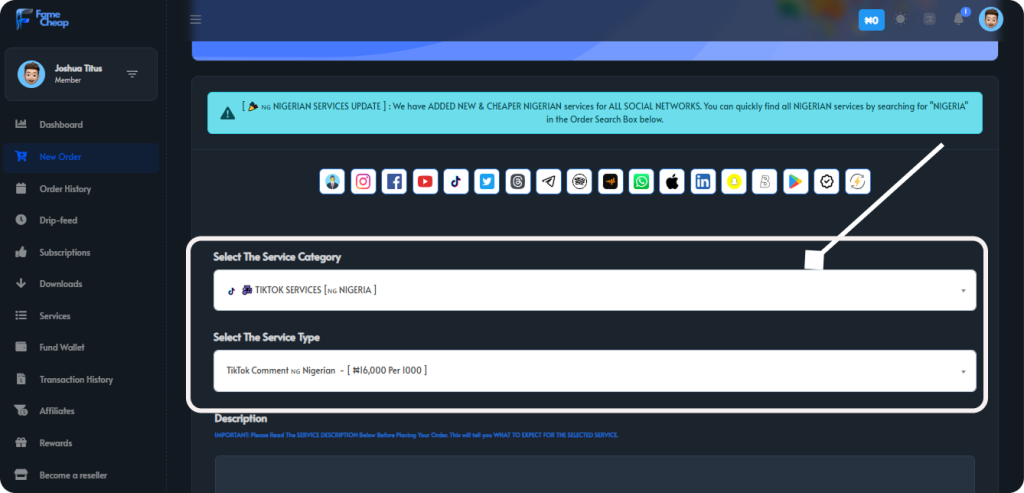Click the Telegram paper-plane icon

tap(549, 182)
